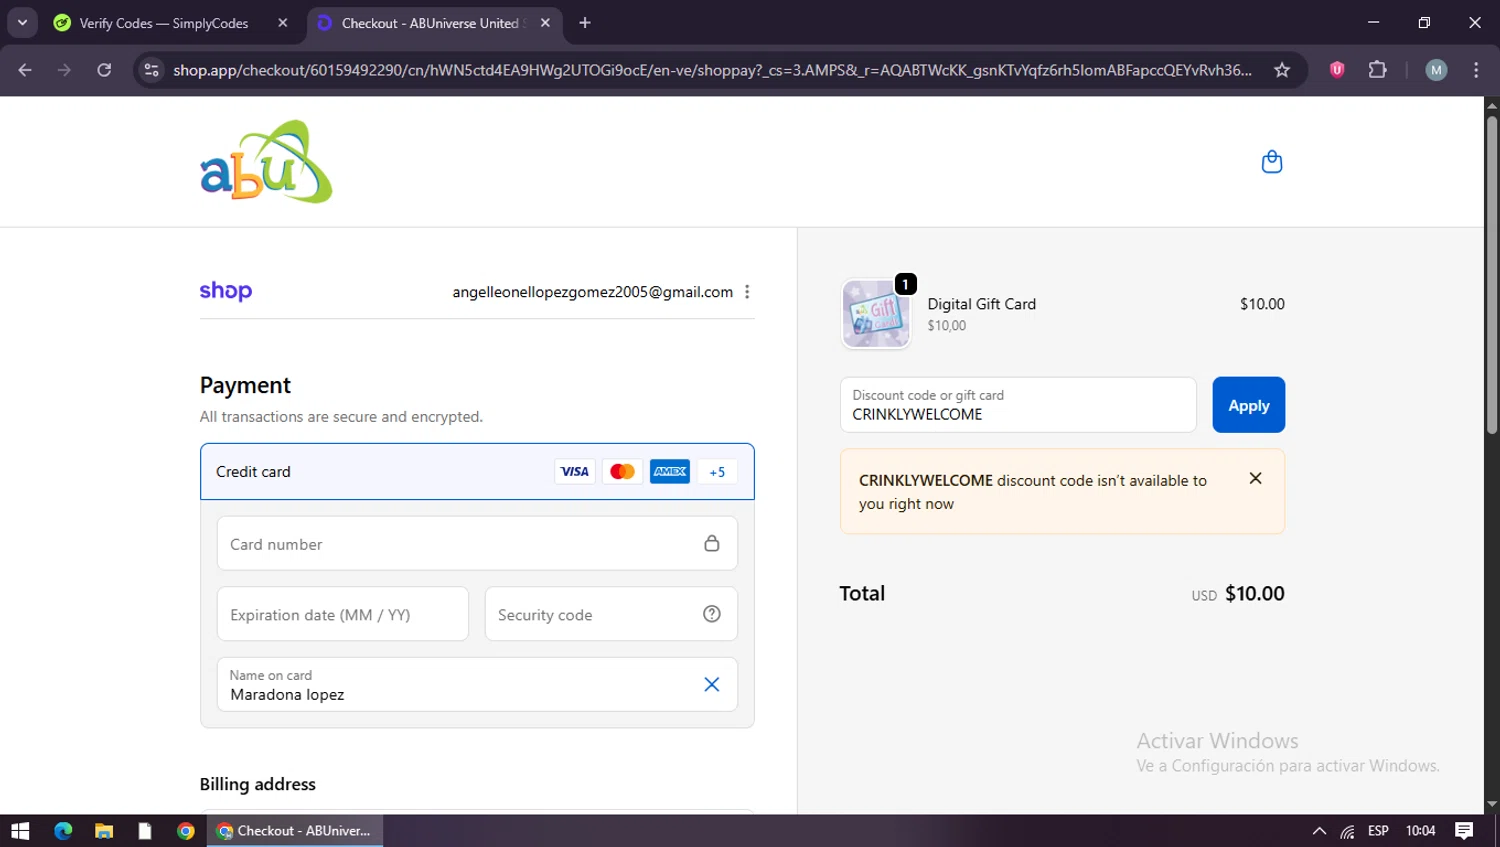This screenshot has height=847, width=1500.
Task: Focus the Card number field
Action: (477, 544)
